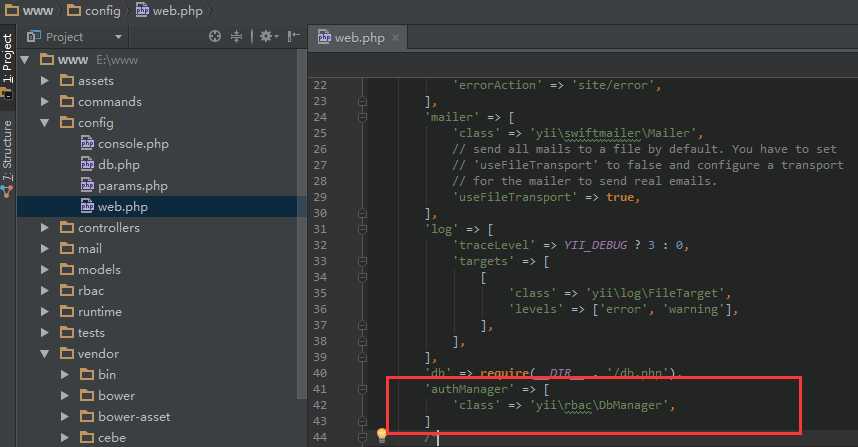Select the rbac folder row
Viewport: 858px width, 447px height.
[159, 291]
